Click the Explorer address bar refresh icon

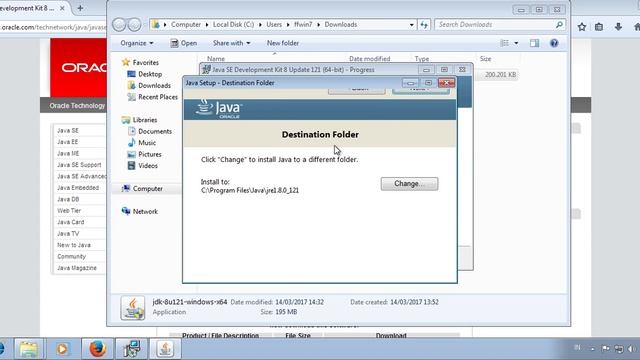pos(424,24)
